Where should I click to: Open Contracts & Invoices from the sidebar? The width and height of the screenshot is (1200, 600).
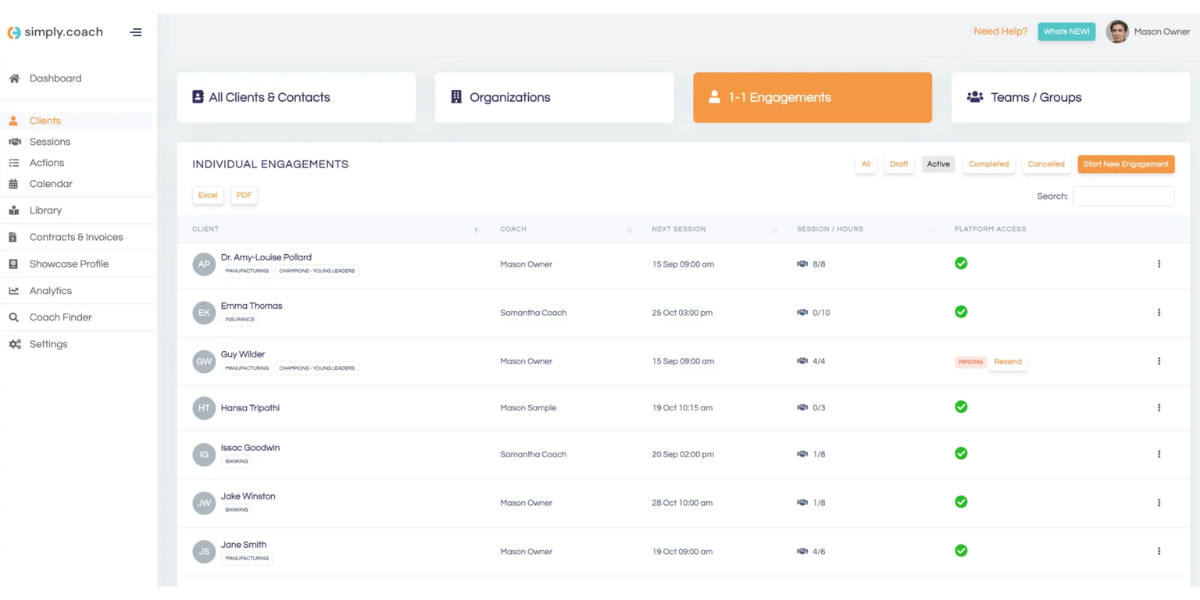(x=77, y=236)
